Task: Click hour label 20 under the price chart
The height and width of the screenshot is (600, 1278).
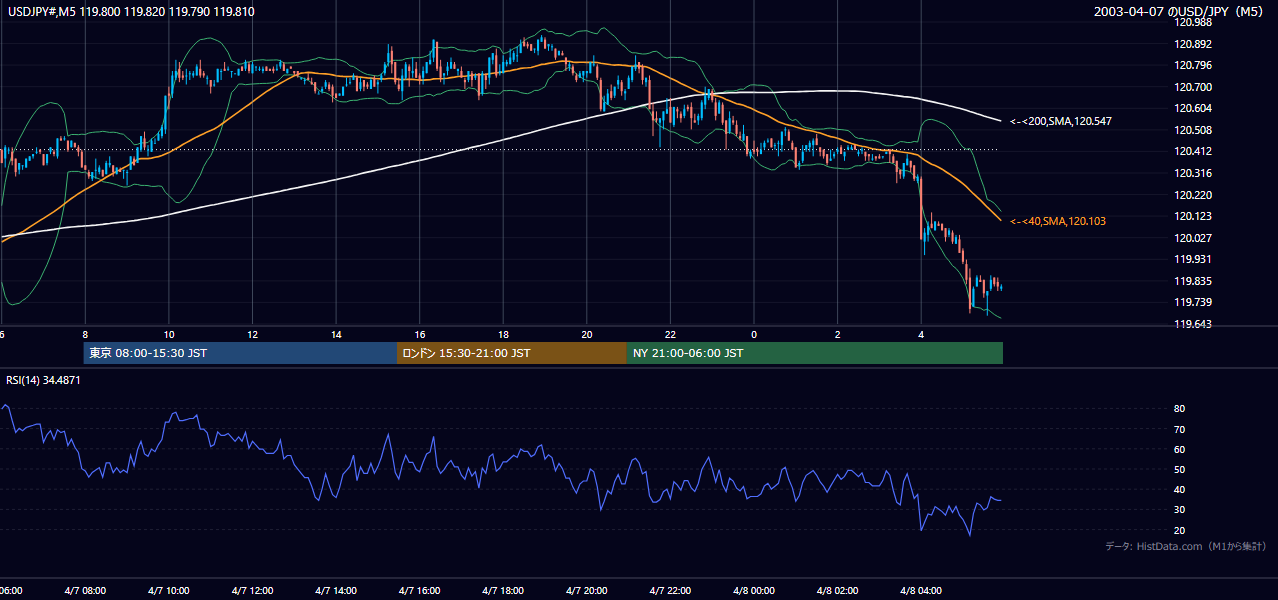Action: coord(587,335)
